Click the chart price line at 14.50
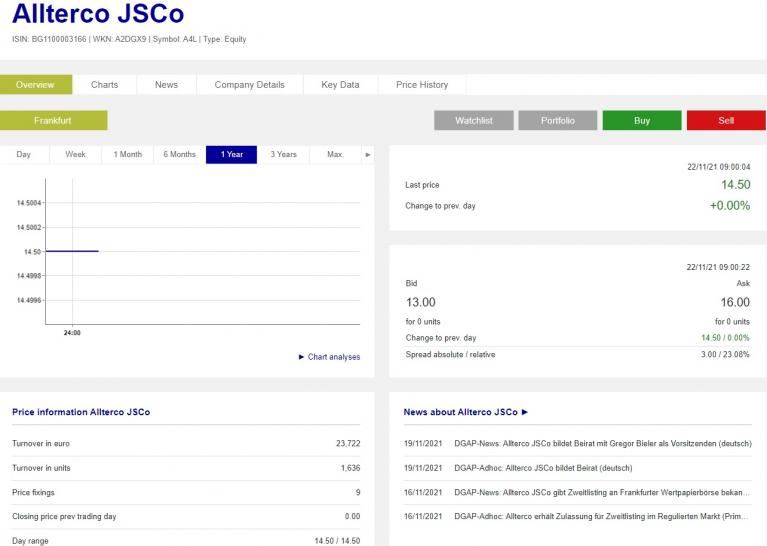 click(x=72, y=251)
